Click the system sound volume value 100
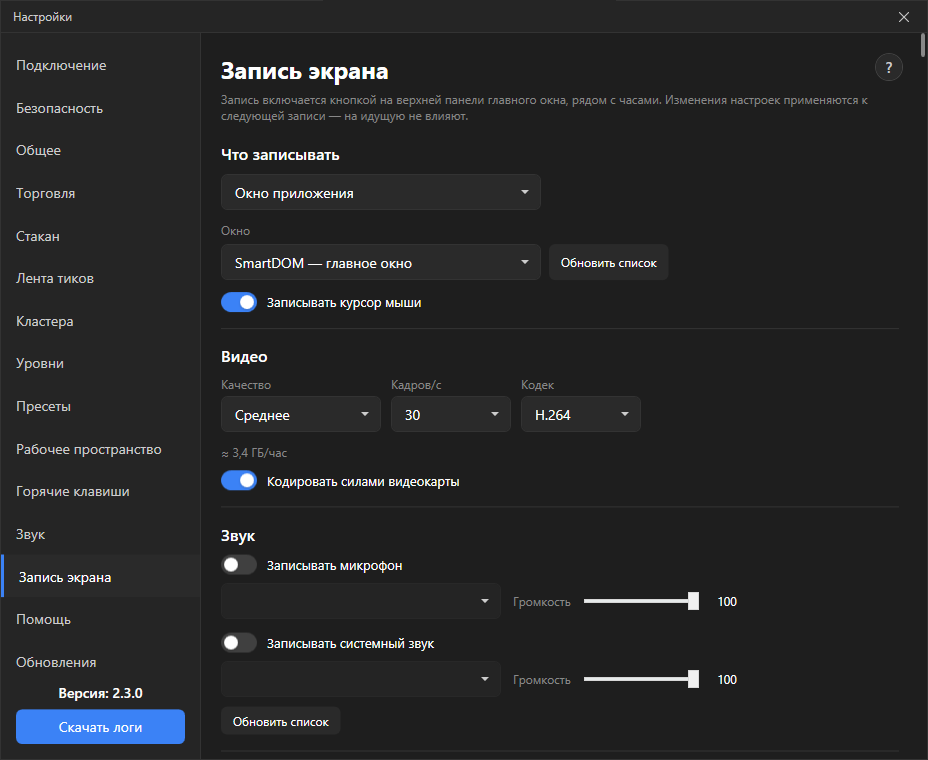Image resolution: width=928 pixels, height=760 pixels. point(727,680)
